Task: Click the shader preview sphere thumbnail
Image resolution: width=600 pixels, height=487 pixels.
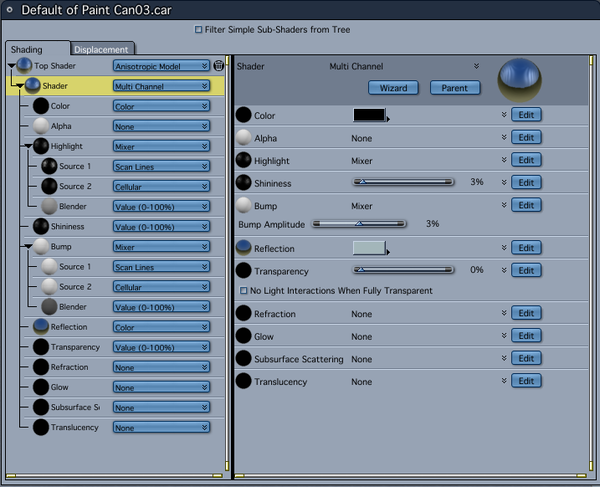Action: (519, 80)
